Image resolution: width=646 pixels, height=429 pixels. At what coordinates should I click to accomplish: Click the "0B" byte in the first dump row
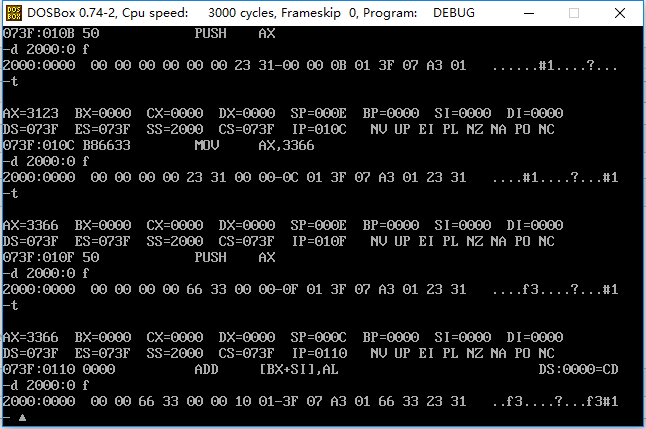[x=338, y=65]
